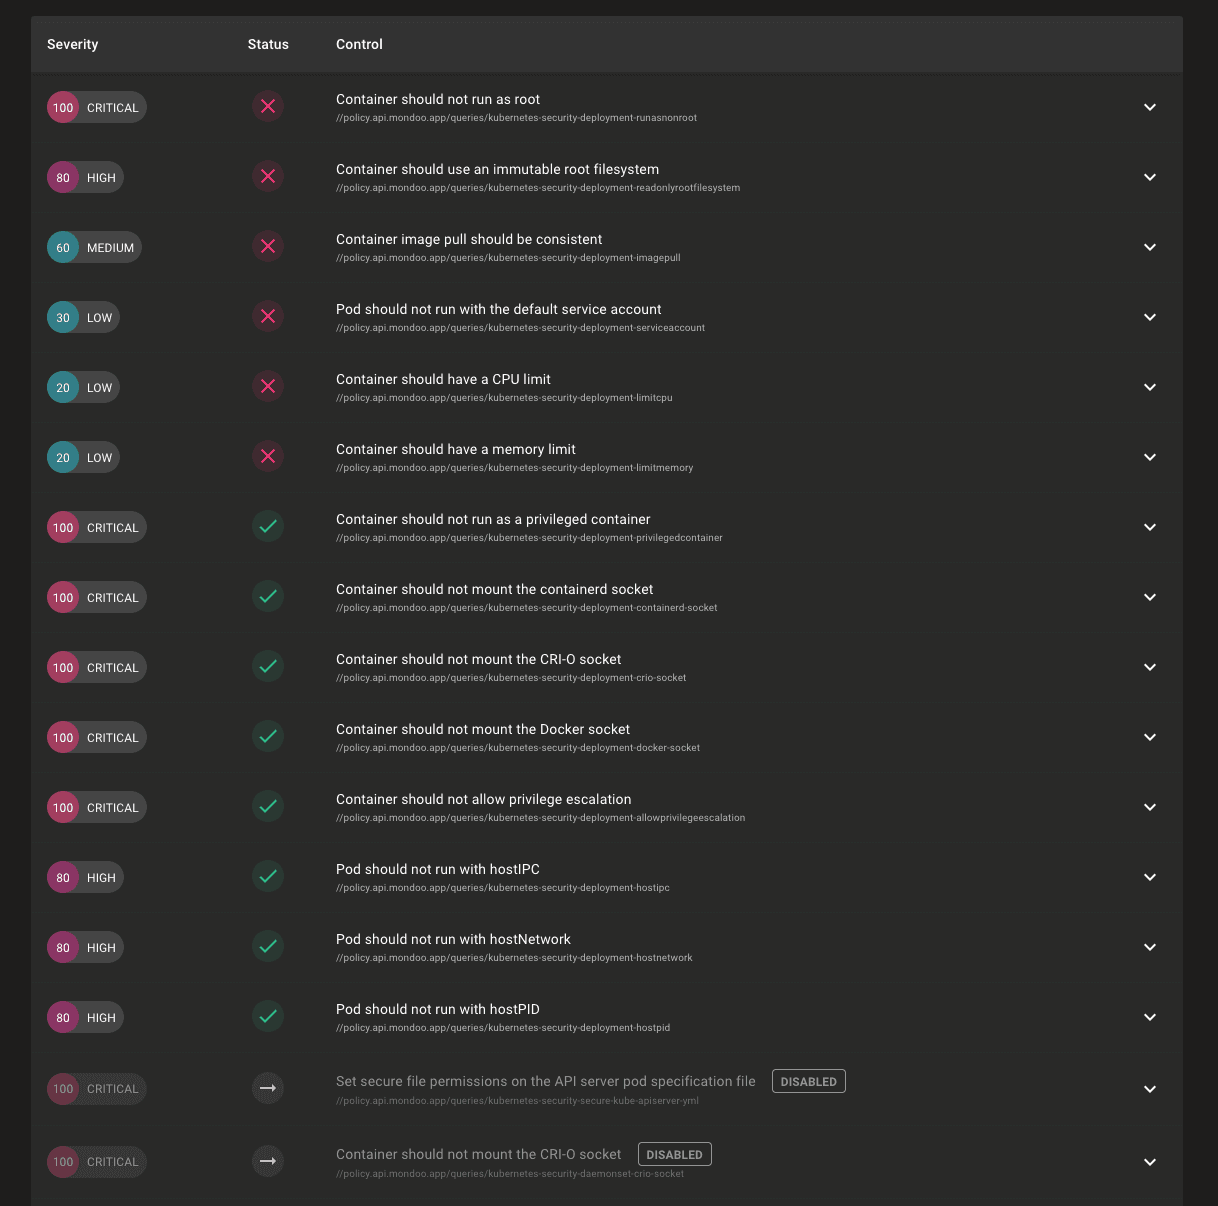
Task: Click the Control column header
Action: click(359, 44)
